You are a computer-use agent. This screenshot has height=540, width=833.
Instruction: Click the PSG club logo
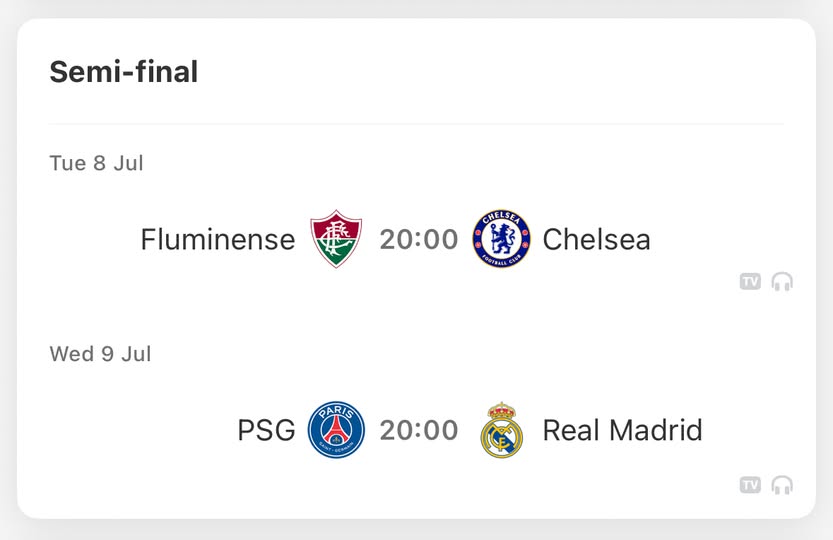pos(336,429)
